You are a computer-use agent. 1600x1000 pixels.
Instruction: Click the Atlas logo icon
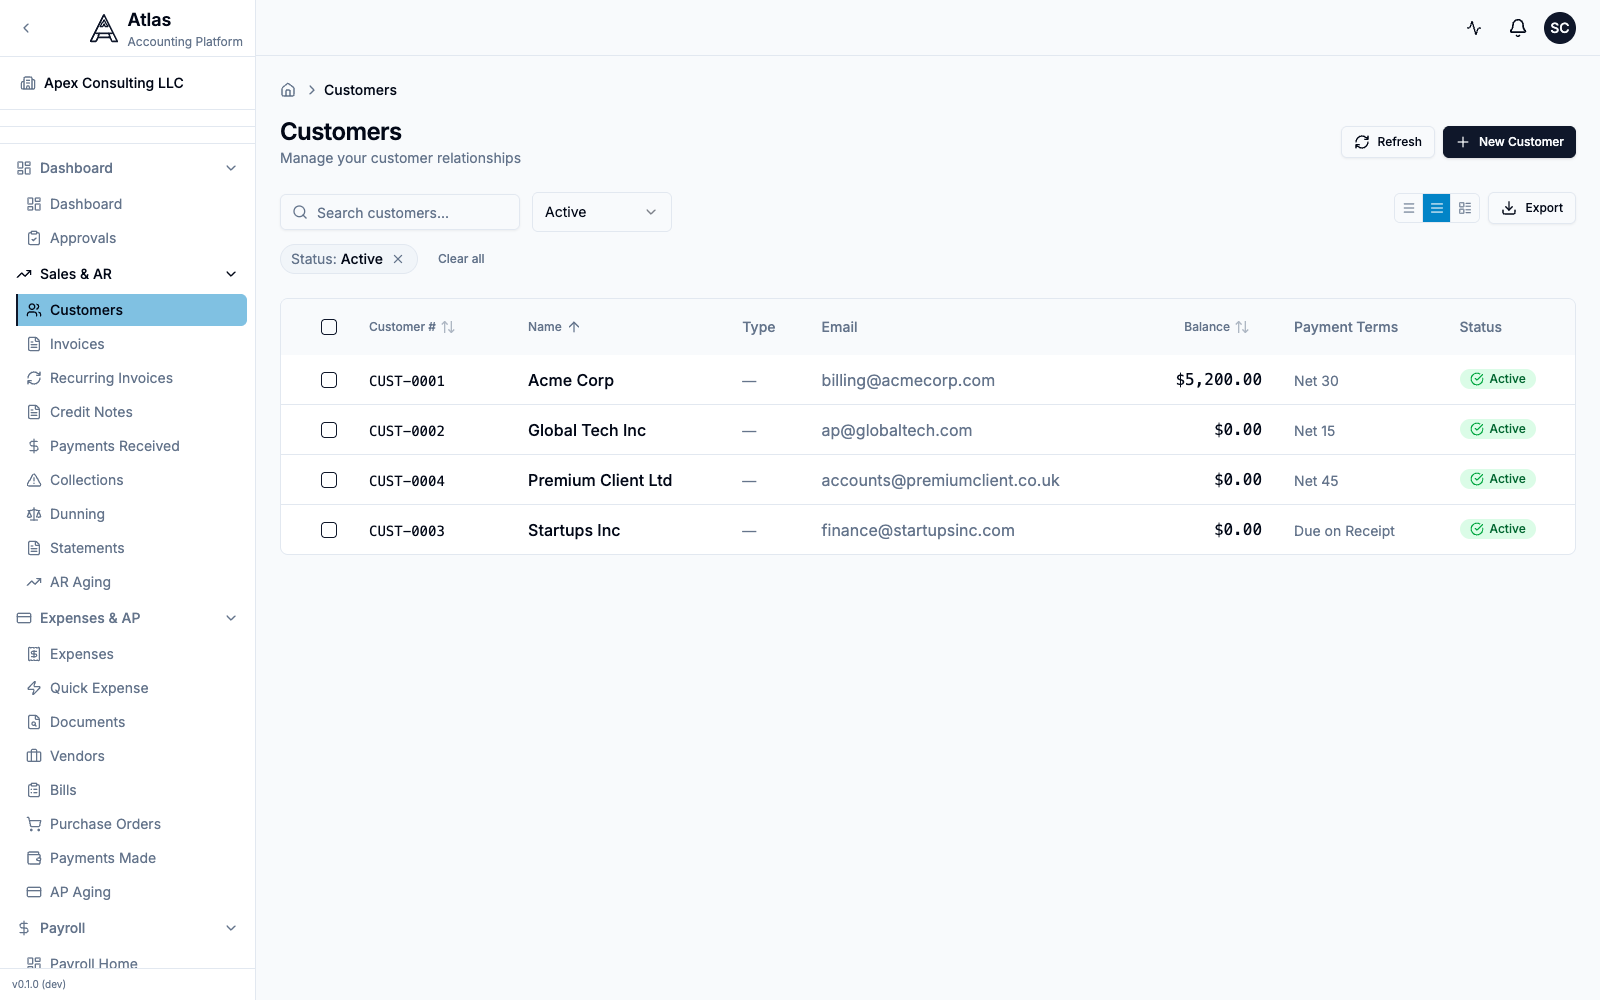(104, 29)
